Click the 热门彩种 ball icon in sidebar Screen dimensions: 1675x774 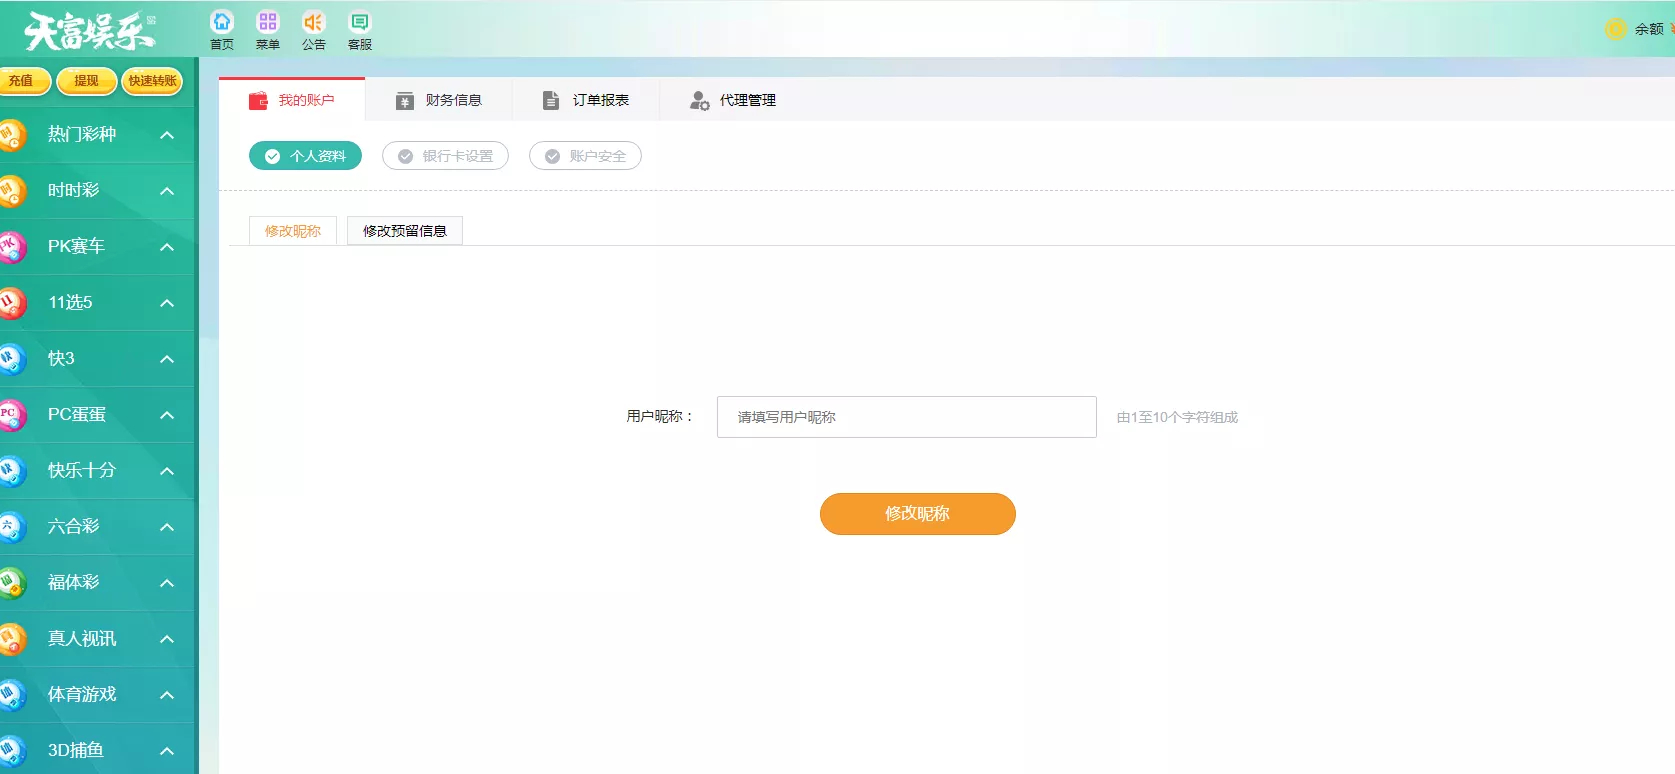coord(11,135)
